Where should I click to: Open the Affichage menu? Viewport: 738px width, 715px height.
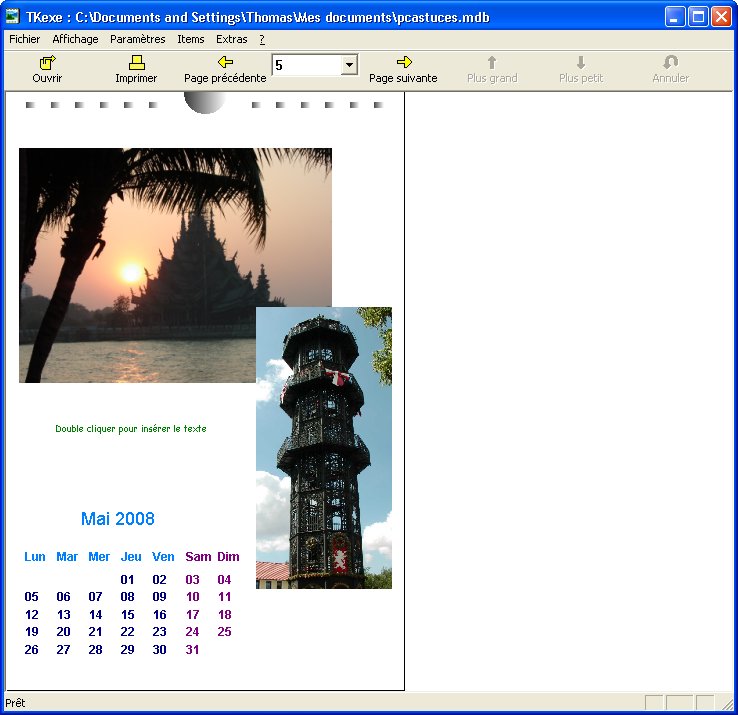click(x=75, y=39)
